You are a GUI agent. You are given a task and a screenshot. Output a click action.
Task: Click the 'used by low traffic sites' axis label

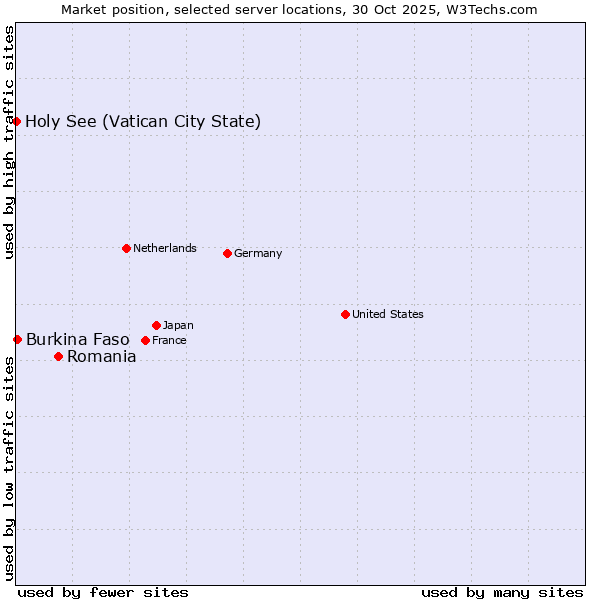9,467
